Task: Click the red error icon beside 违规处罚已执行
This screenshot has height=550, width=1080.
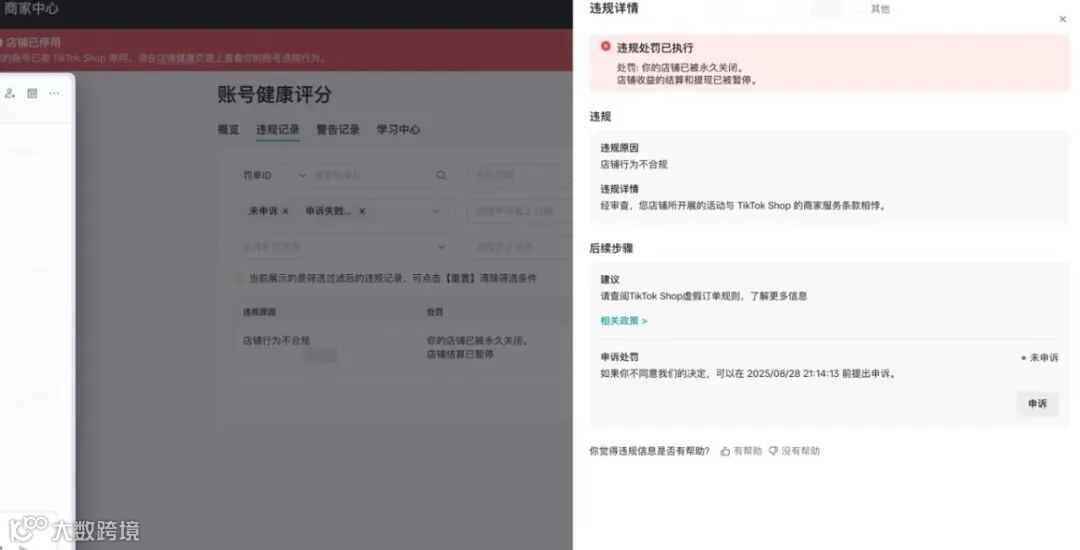Action: pyautogui.click(x=605, y=46)
